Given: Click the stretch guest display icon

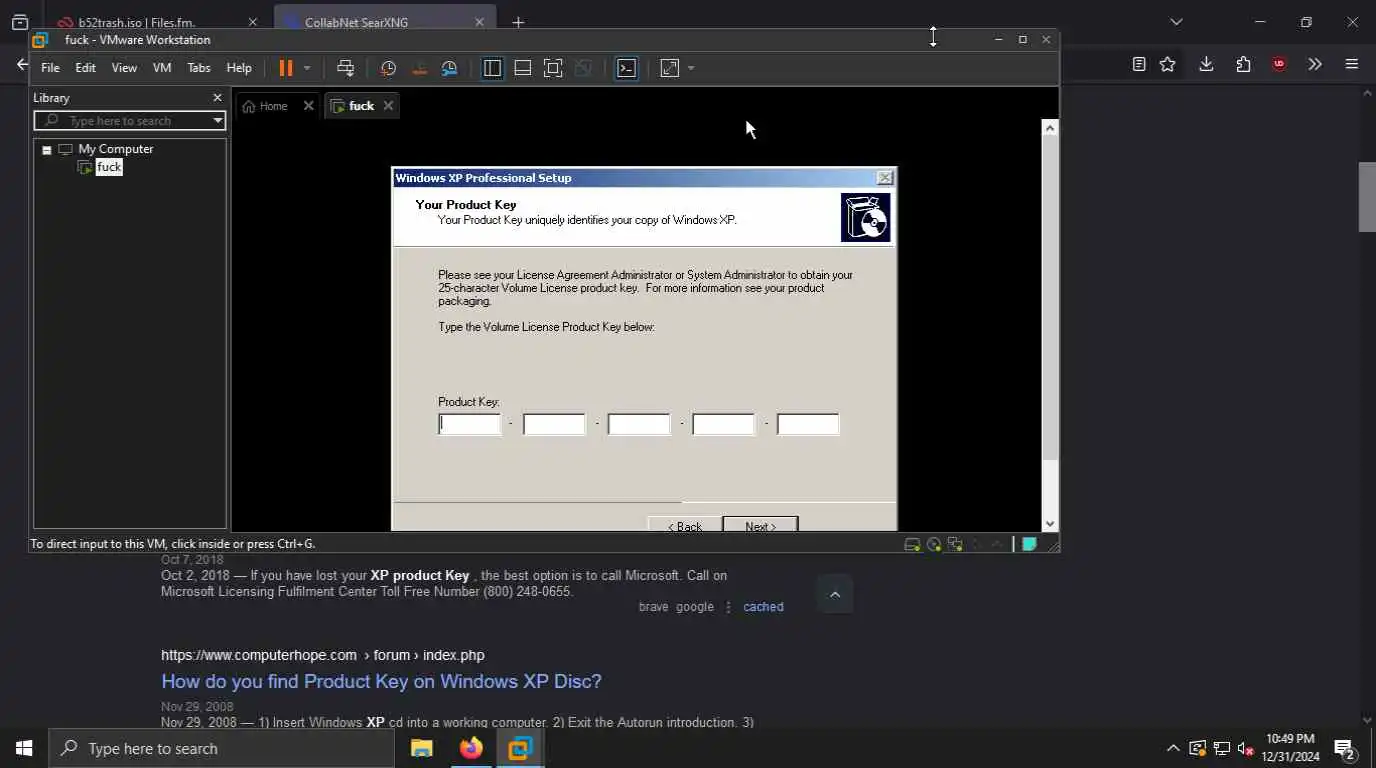Looking at the screenshot, I should [x=670, y=68].
